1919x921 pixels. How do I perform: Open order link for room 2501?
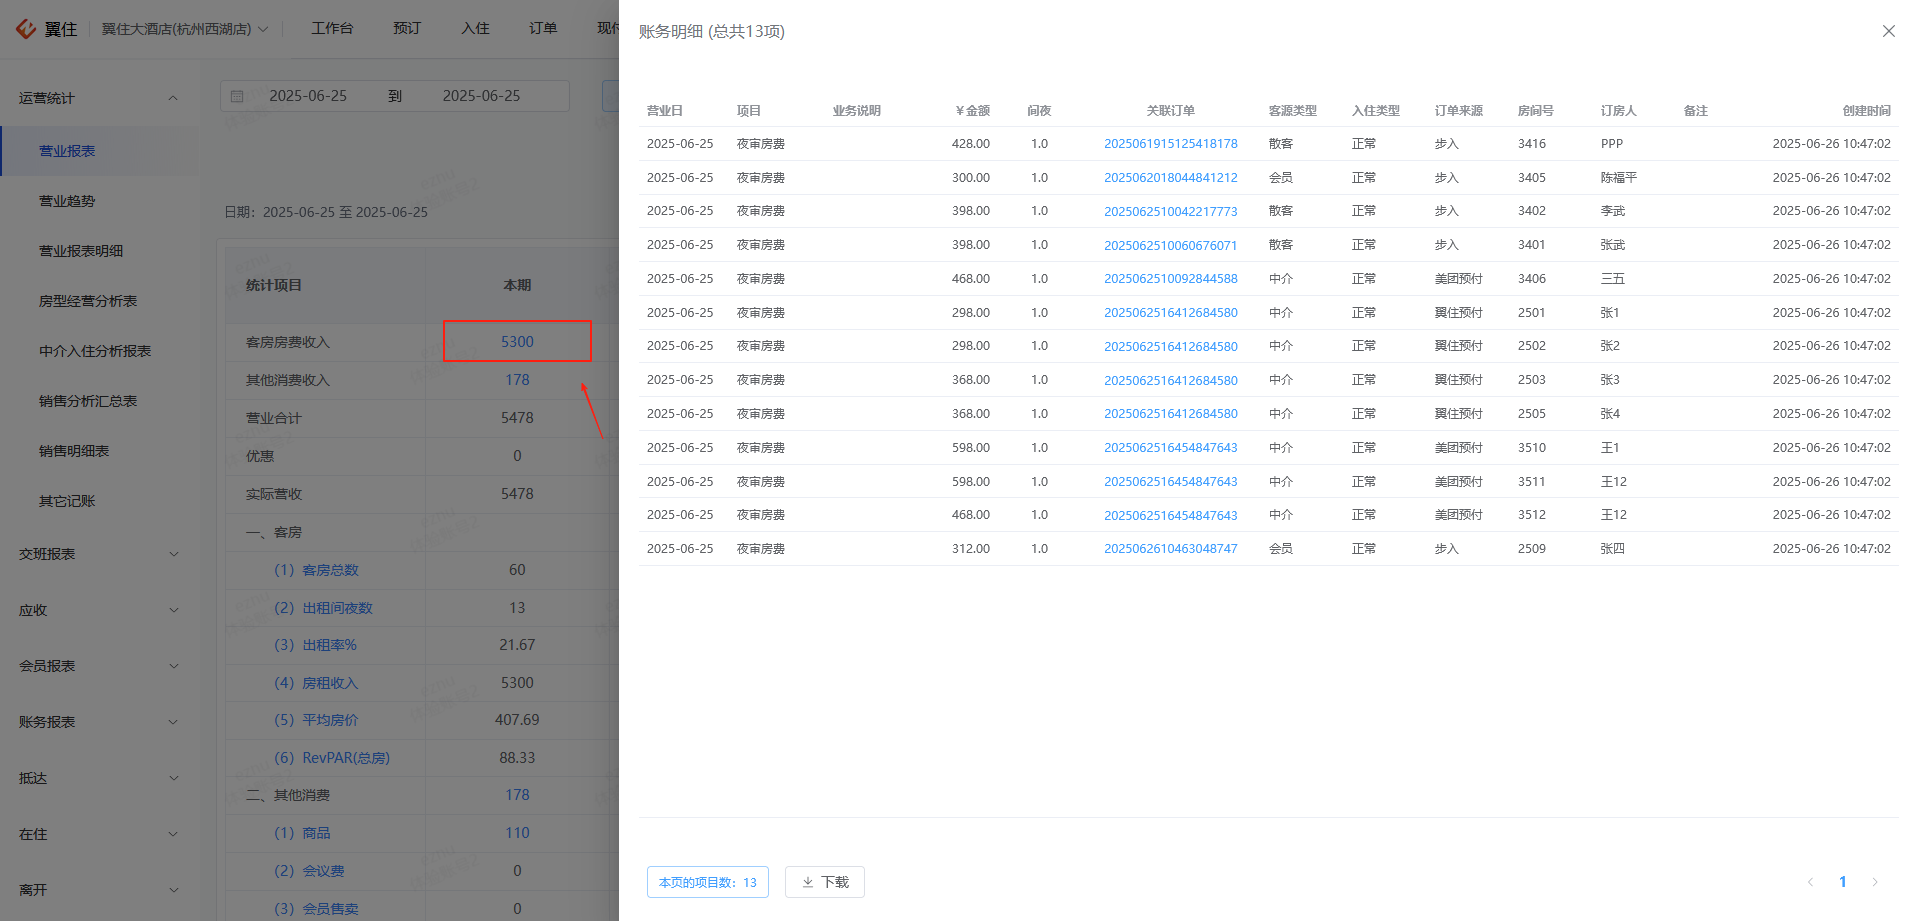(1170, 313)
